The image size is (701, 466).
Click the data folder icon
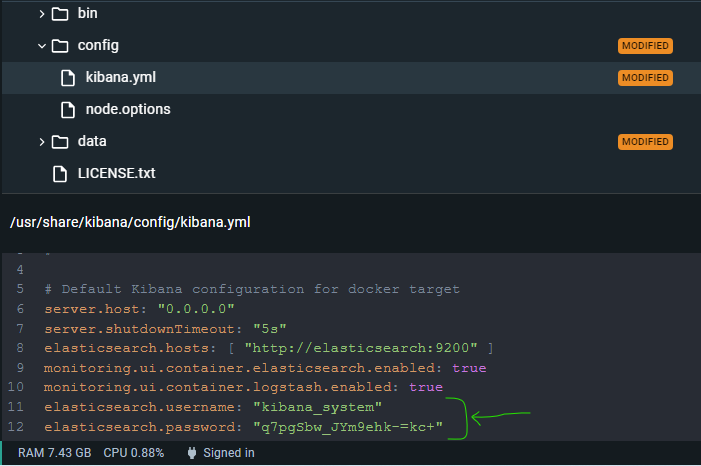point(60,142)
